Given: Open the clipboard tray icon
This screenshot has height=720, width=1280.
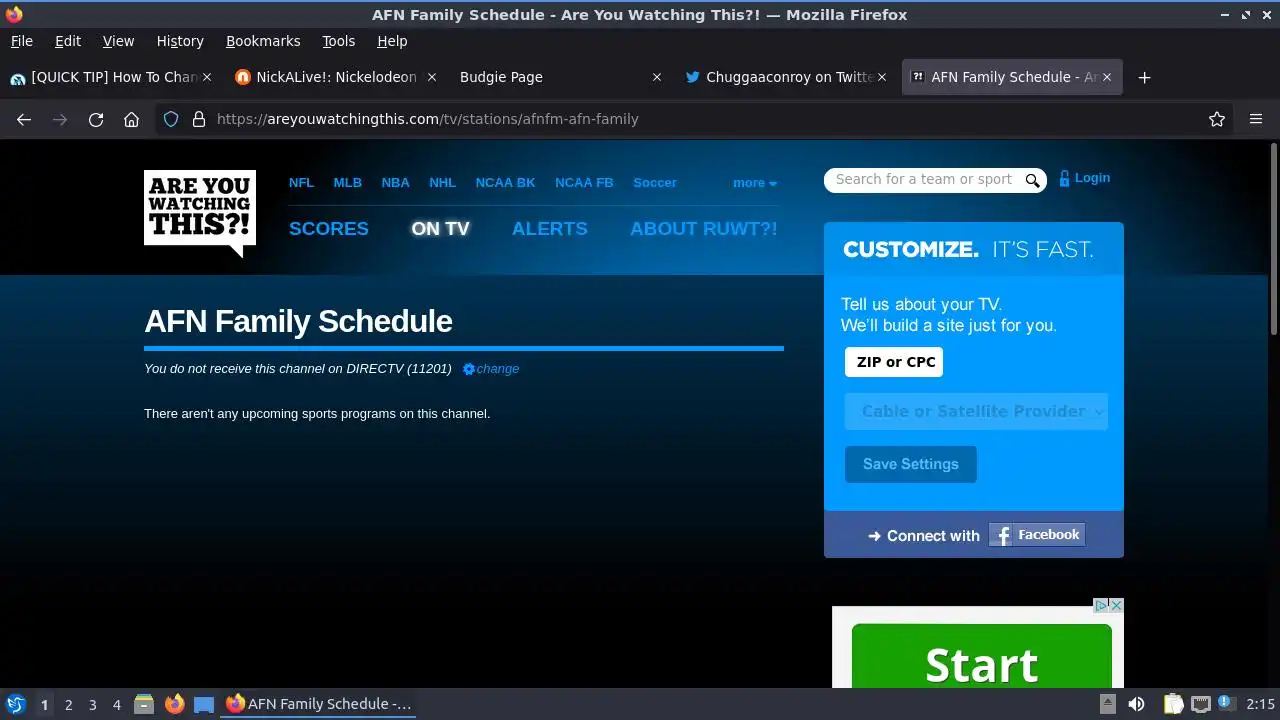Looking at the screenshot, I should click(x=1172, y=704).
